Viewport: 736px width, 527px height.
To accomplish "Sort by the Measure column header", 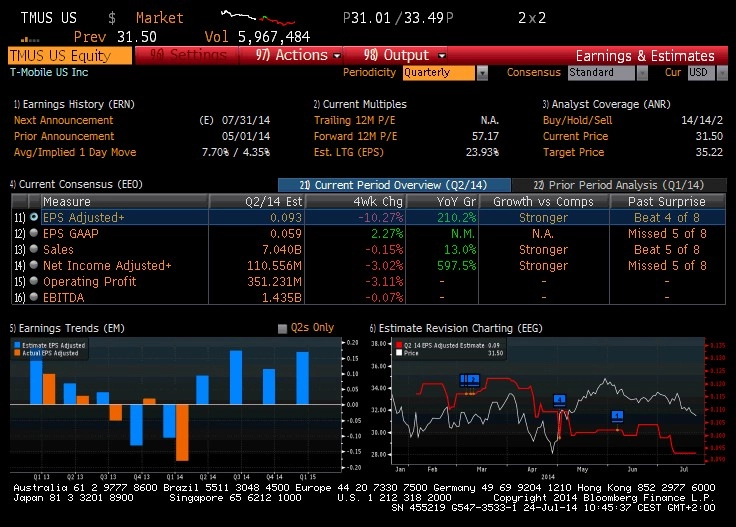I will coord(124,201).
